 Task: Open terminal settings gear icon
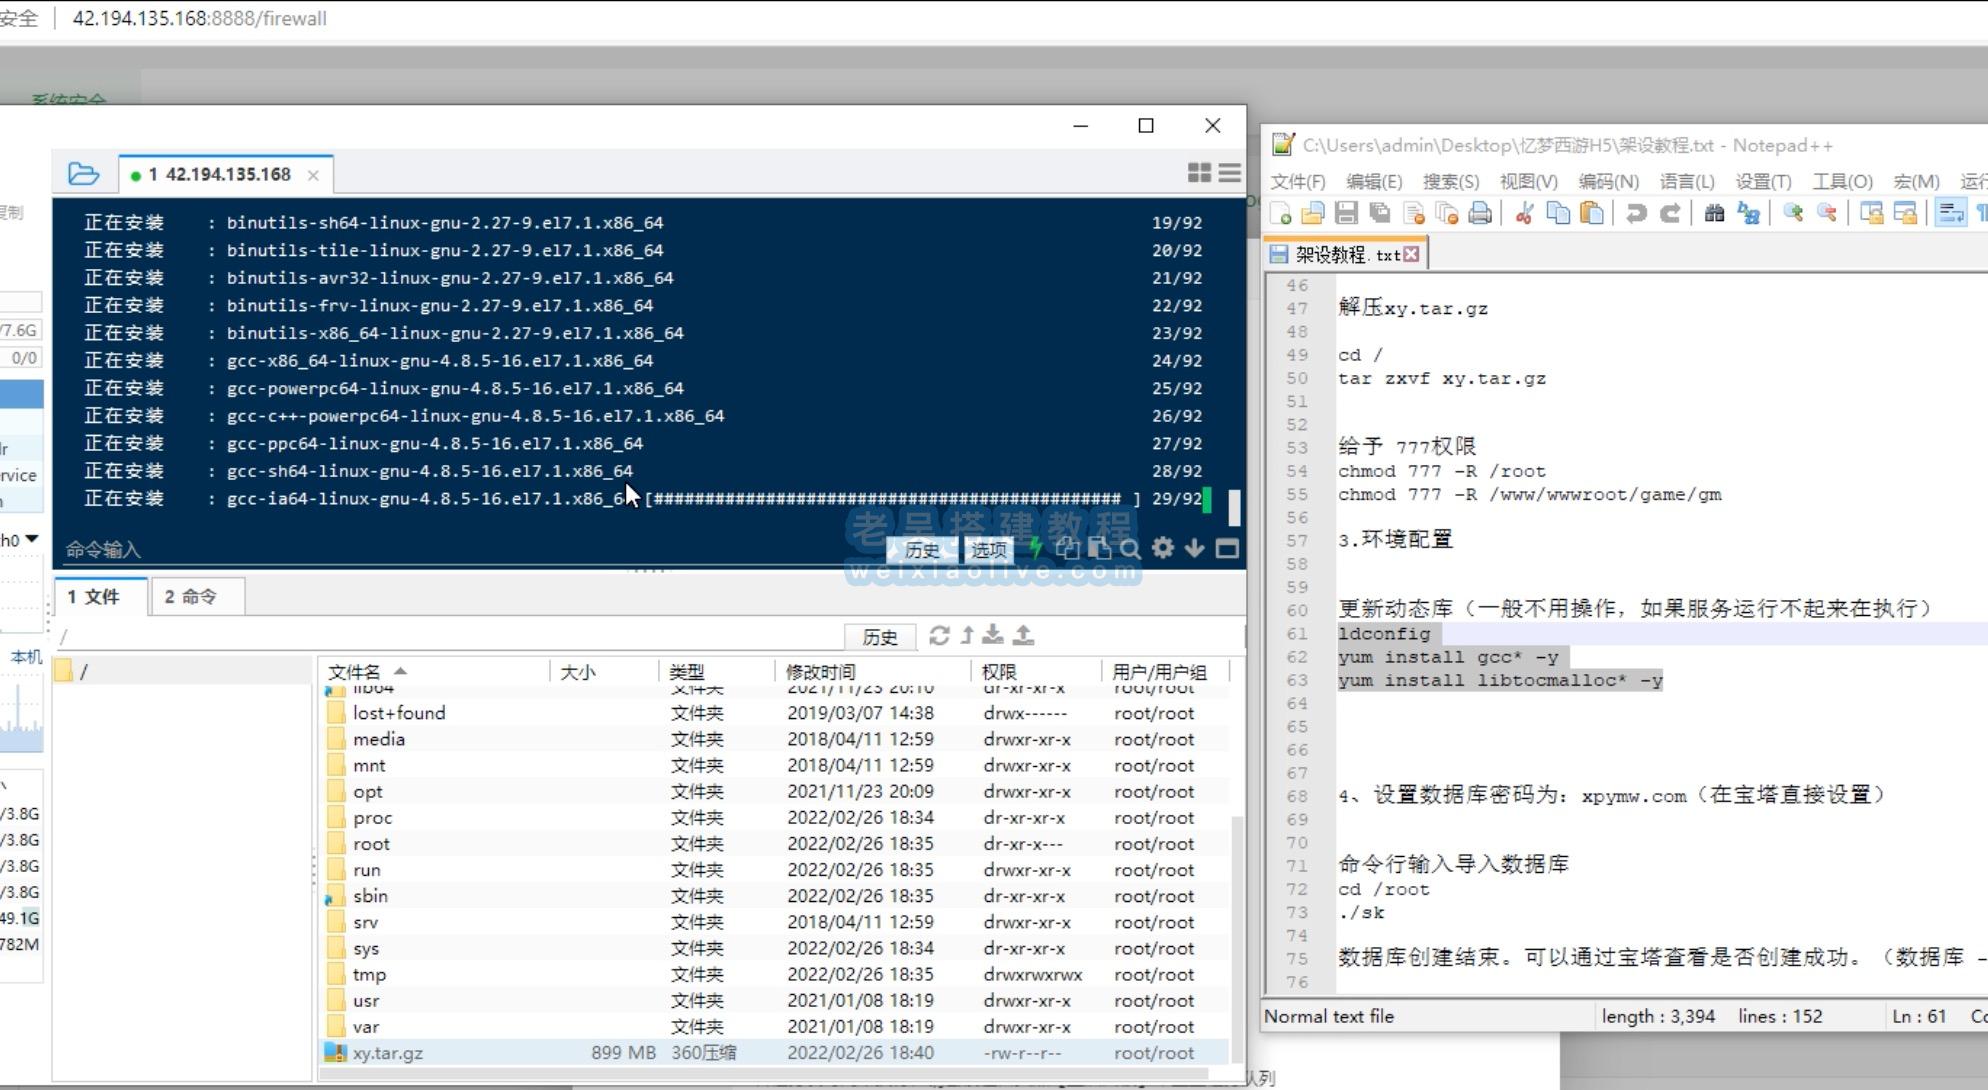point(1162,548)
